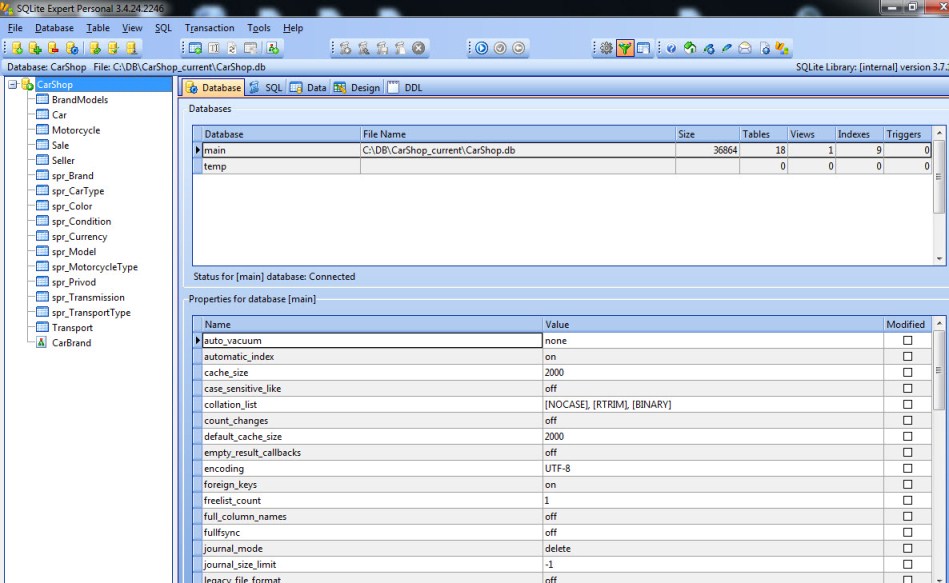Click the new table toolbar icon
Screen dimensions: 949x583
coord(196,47)
